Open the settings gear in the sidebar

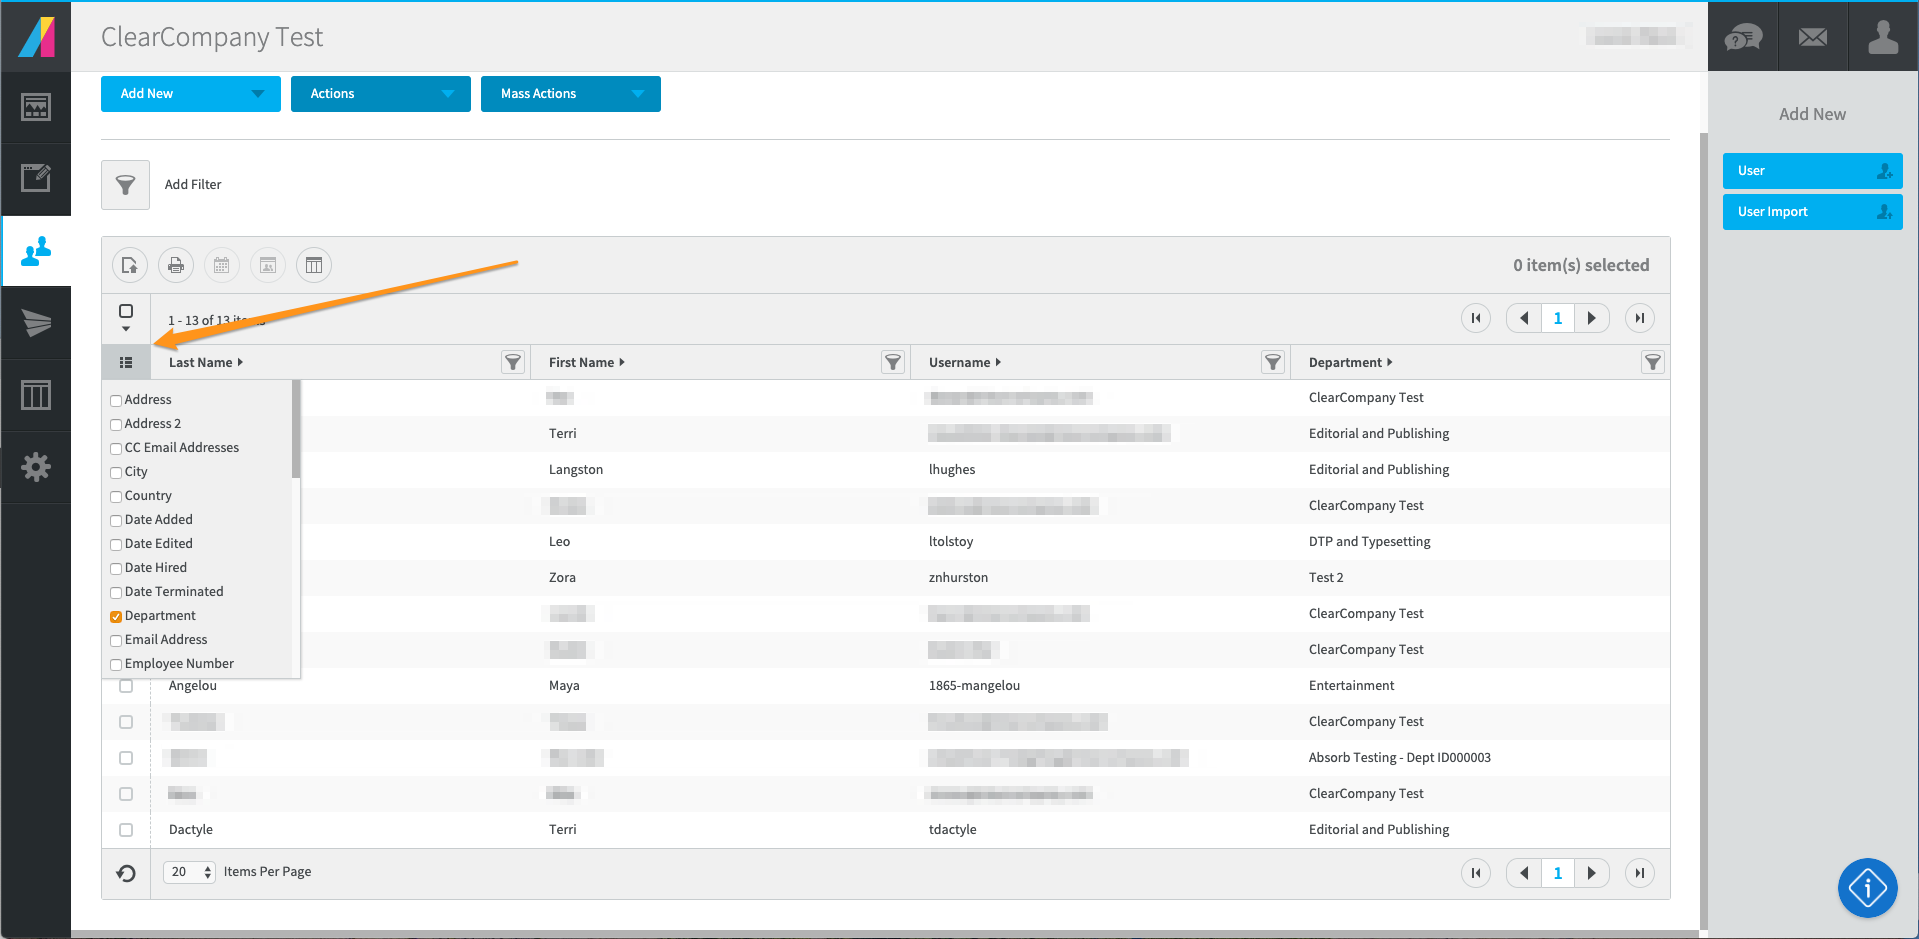36,467
